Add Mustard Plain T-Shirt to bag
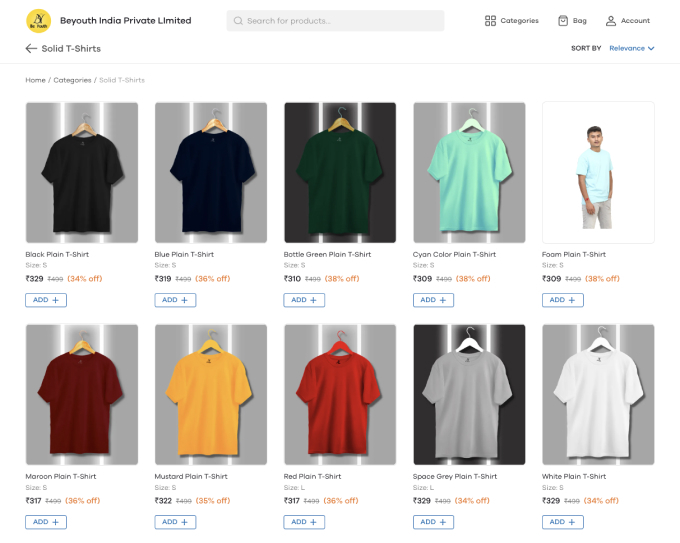This screenshot has width=680, height=543. pyautogui.click(x=175, y=522)
